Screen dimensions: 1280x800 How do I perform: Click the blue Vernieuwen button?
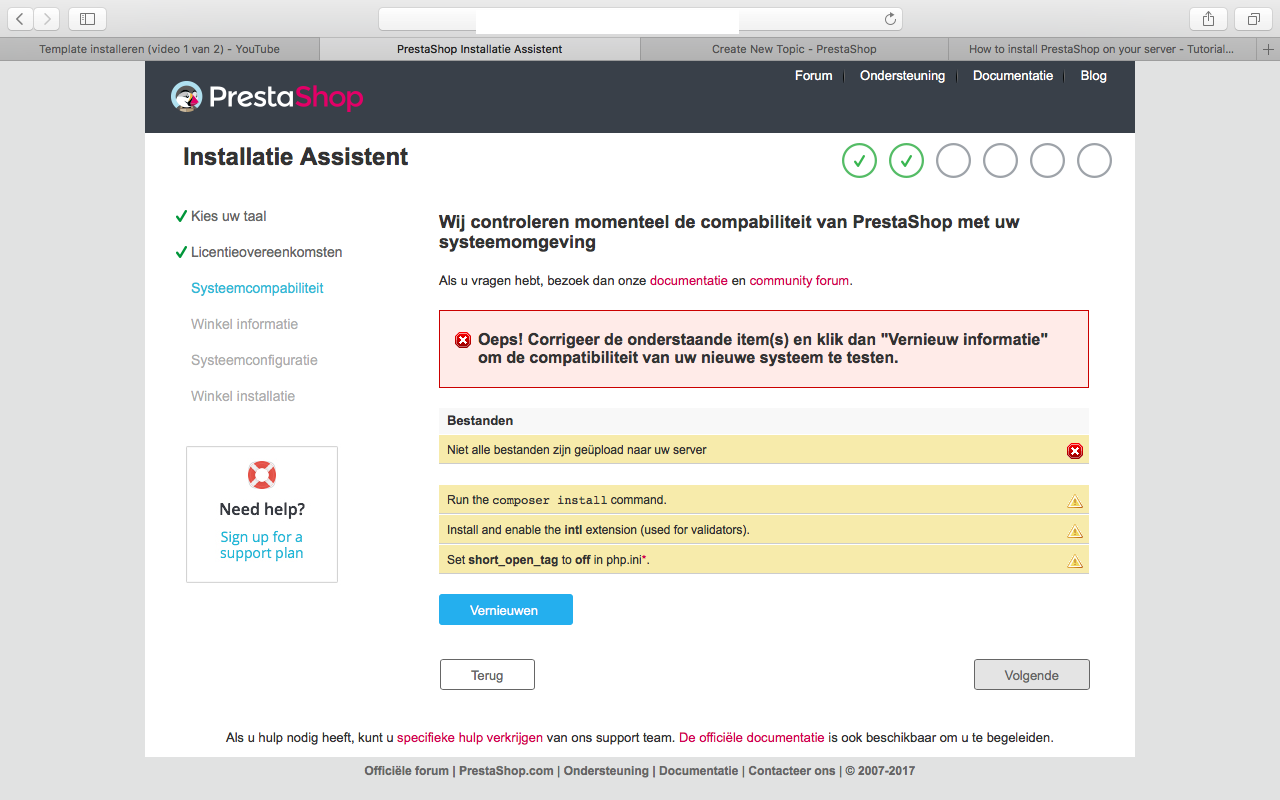[x=506, y=610]
